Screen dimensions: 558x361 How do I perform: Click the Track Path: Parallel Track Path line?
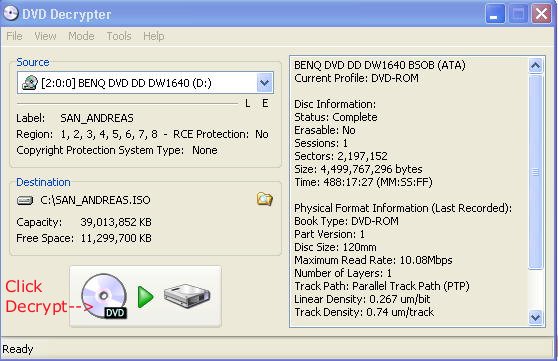[x=381, y=286]
